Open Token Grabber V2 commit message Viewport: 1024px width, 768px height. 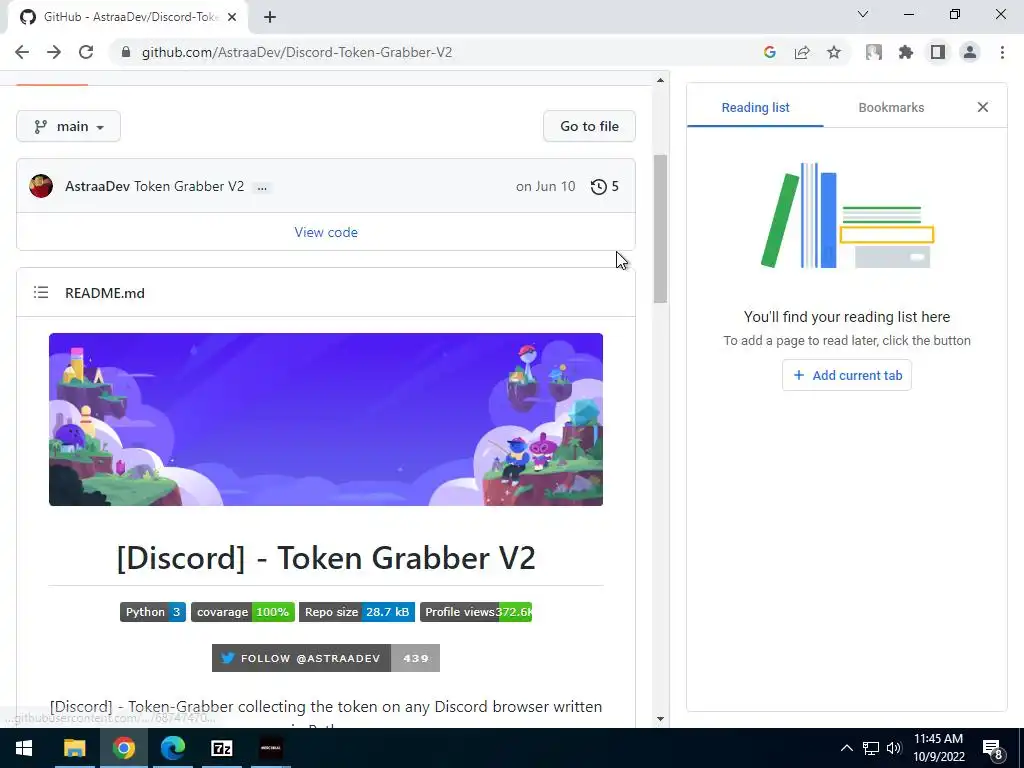coord(189,186)
